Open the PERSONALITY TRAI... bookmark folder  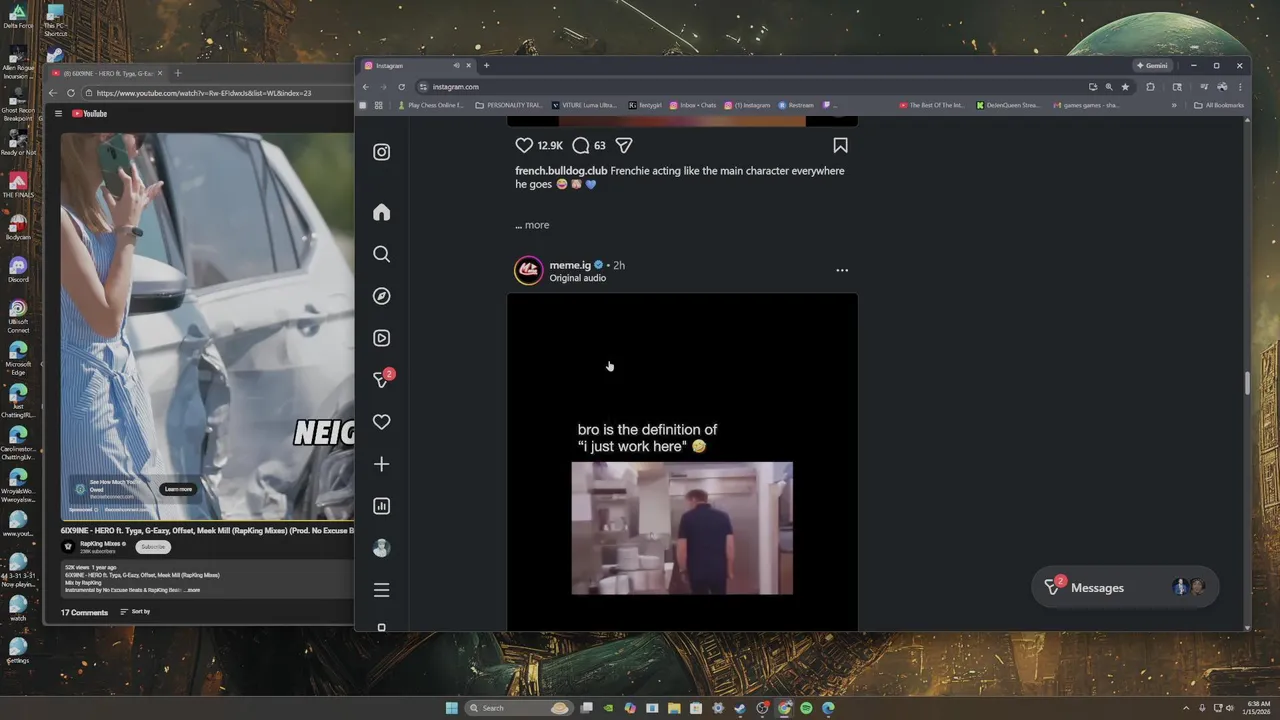coord(509,105)
